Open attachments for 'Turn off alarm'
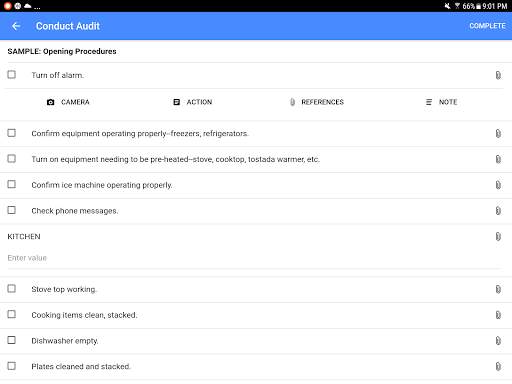Screen dimensions: 512x384 tap(498, 75)
